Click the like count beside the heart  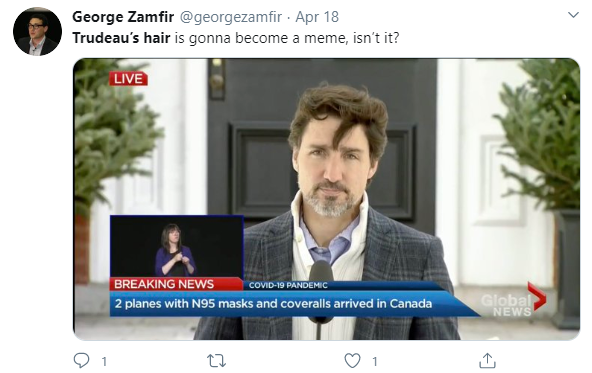tap(375, 362)
